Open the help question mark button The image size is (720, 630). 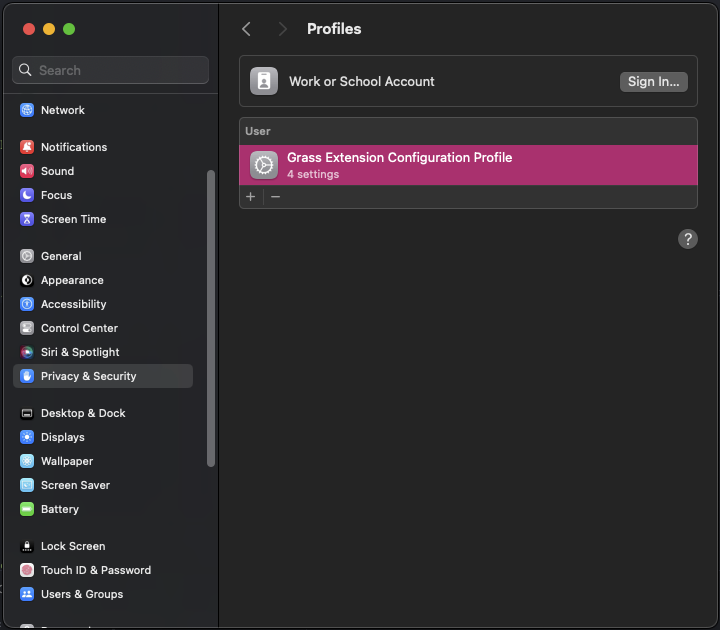tap(688, 238)
